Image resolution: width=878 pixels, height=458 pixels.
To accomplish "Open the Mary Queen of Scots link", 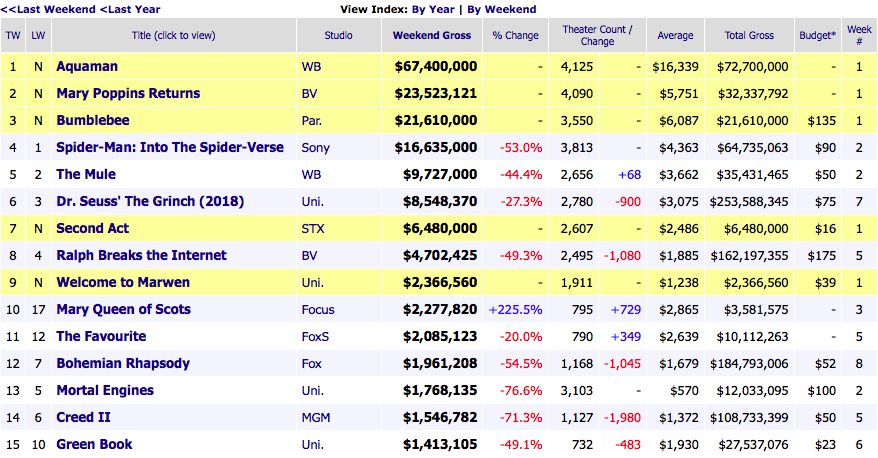I will point(124,309).
